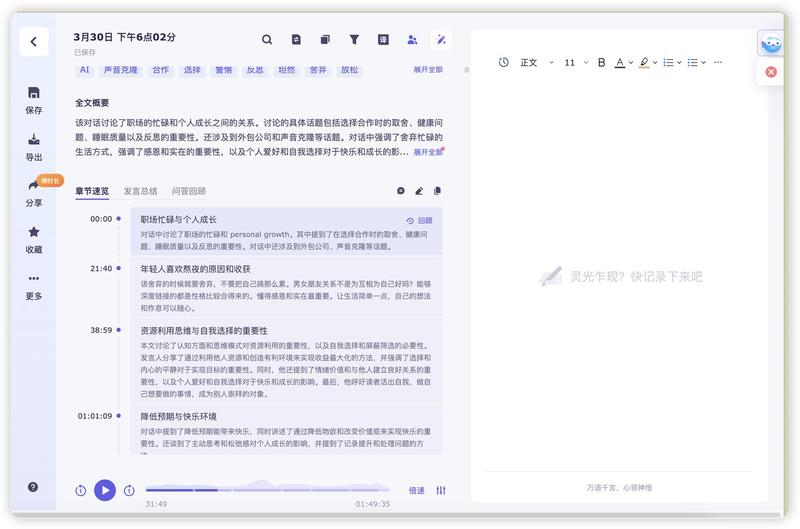Seek within the audio progress waveform bar
The image size is (800, 529).
267,488
